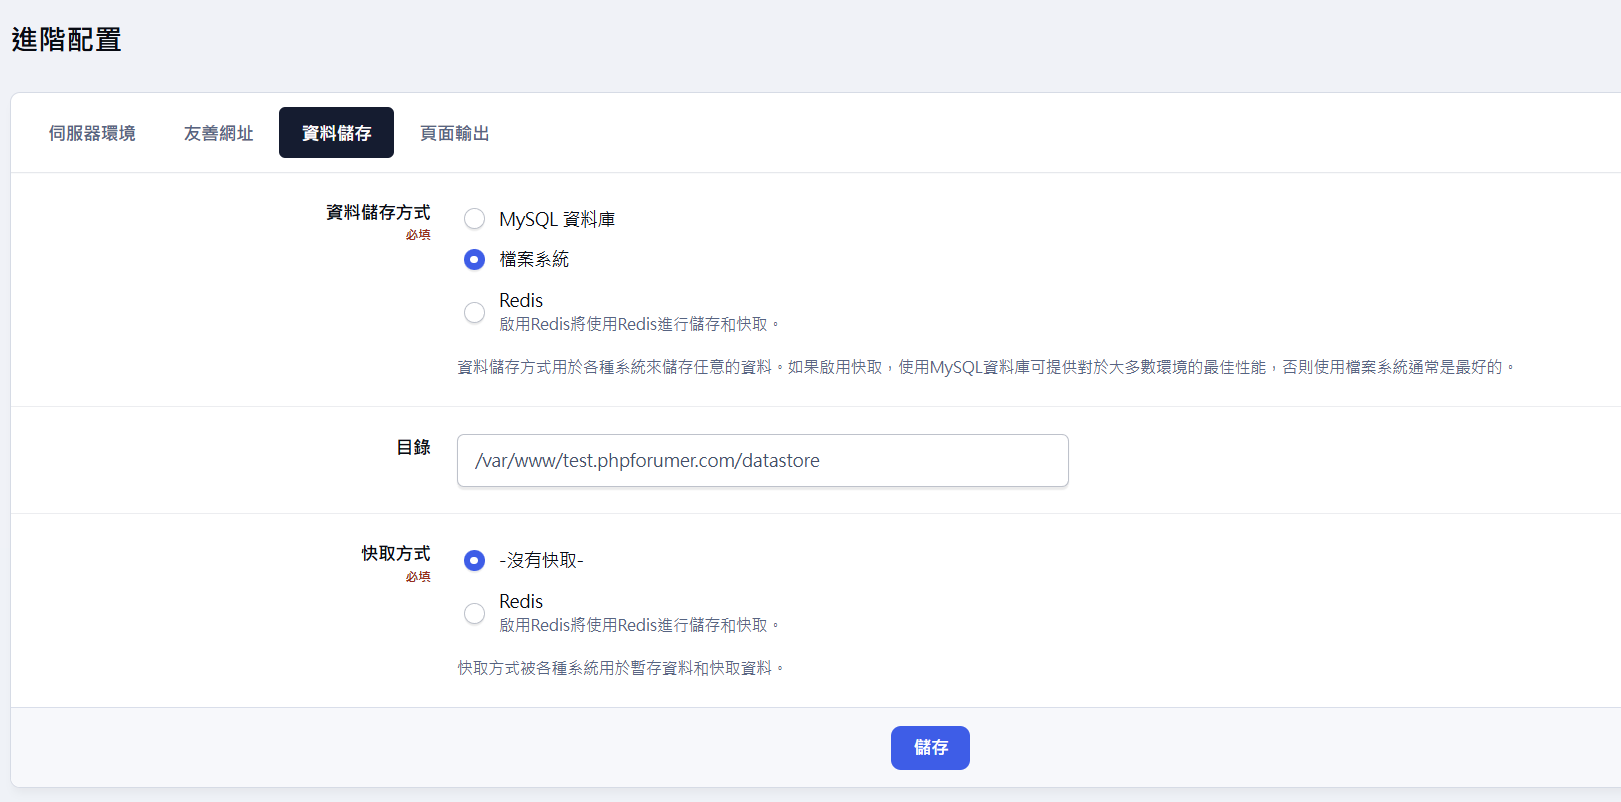The height and width of the screenshot is (802, 1621).
Task: Click the cache method help text
Action: click(620, 668)
